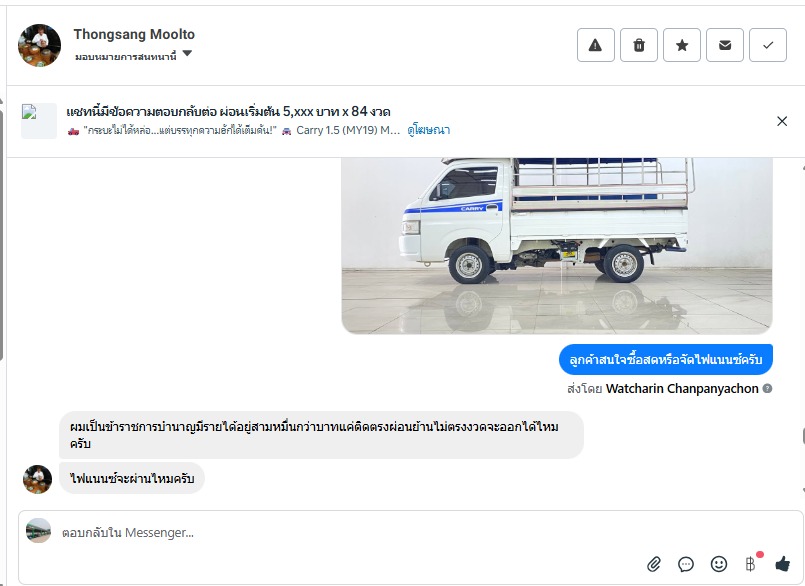
Task: Dismiss the ad reply banner
Action: point(782,121)
